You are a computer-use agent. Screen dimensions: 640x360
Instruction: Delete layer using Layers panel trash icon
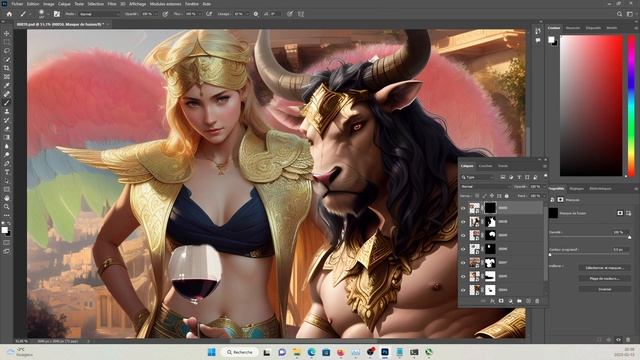pyautogui.click(x=537, y=301)
